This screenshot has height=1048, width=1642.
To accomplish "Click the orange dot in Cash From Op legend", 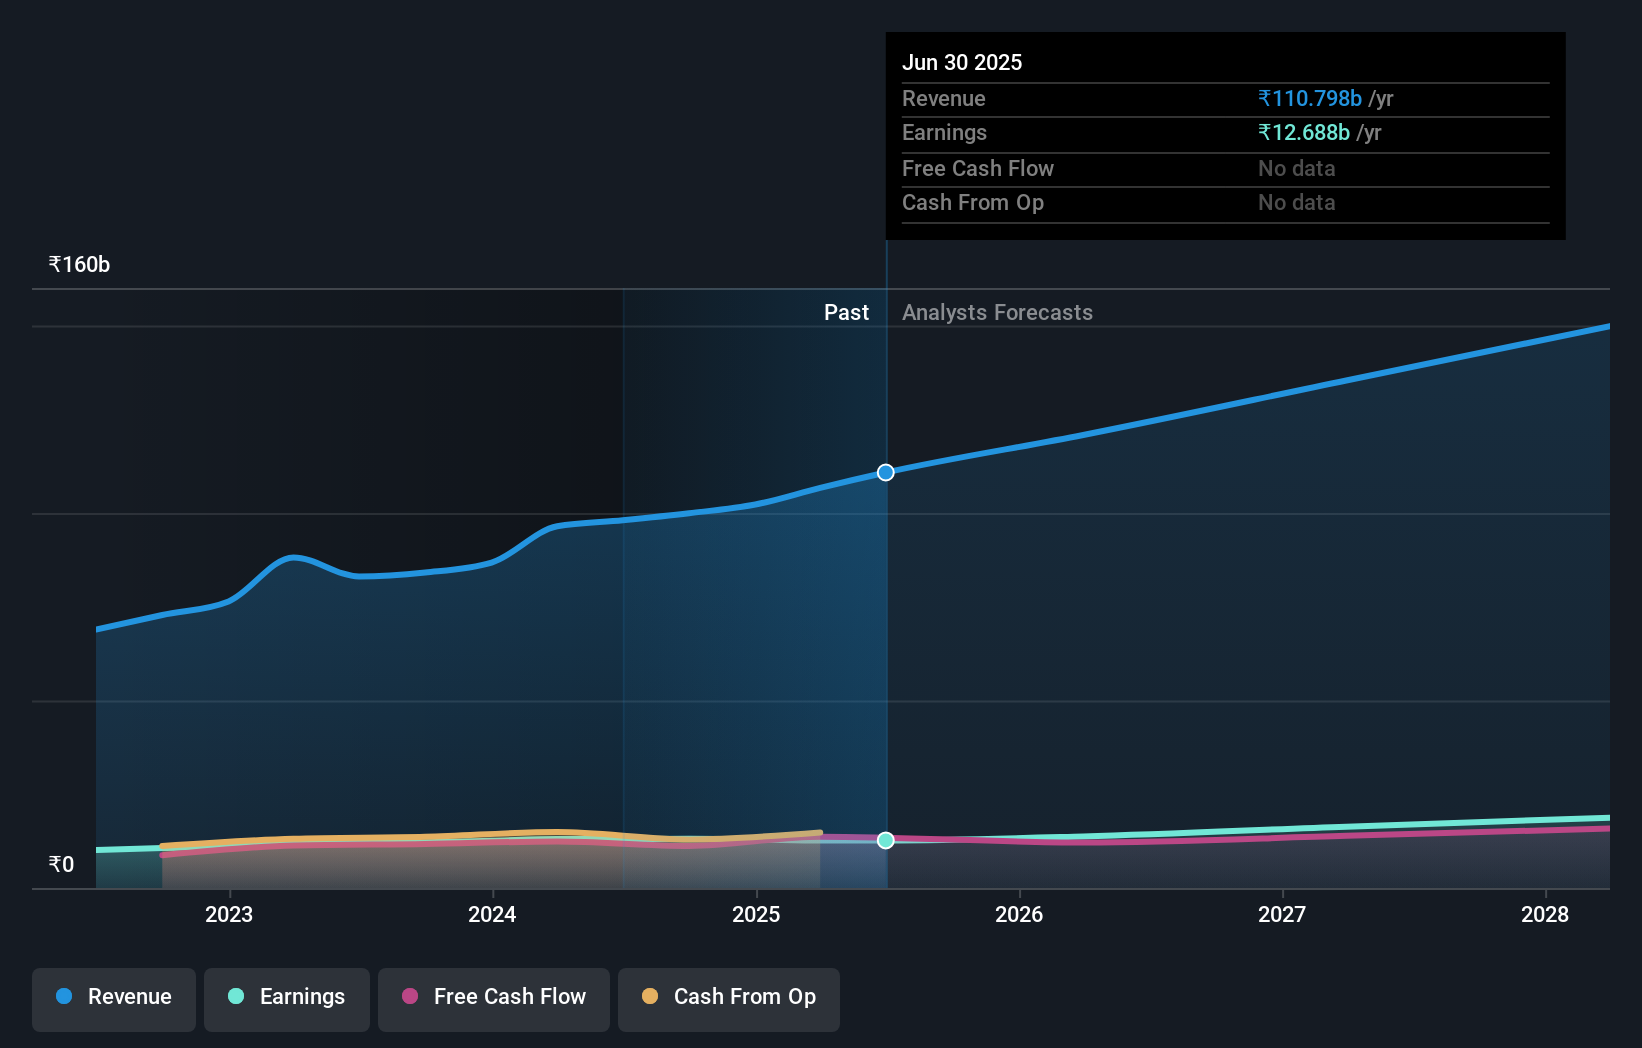I will tap(650, 996).
